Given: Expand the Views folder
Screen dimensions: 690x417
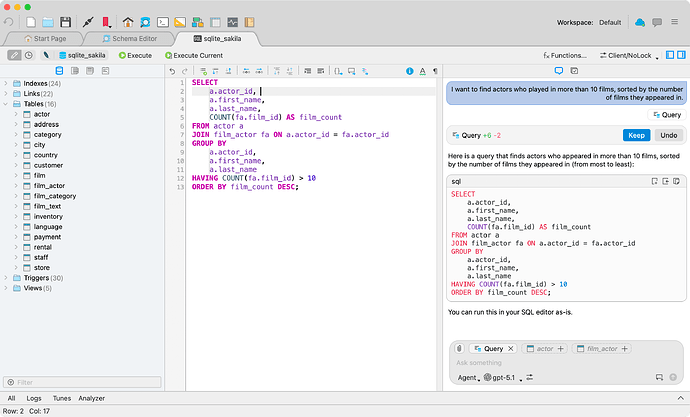Looking at the screenshot, I should click(x=6, y=288).
